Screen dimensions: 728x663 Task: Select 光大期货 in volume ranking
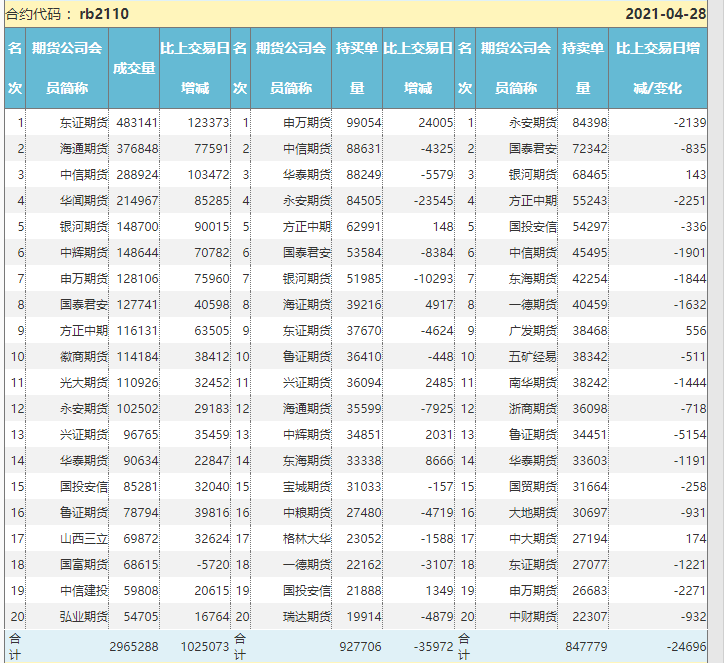pyautogui.click(x=84, y=383)
